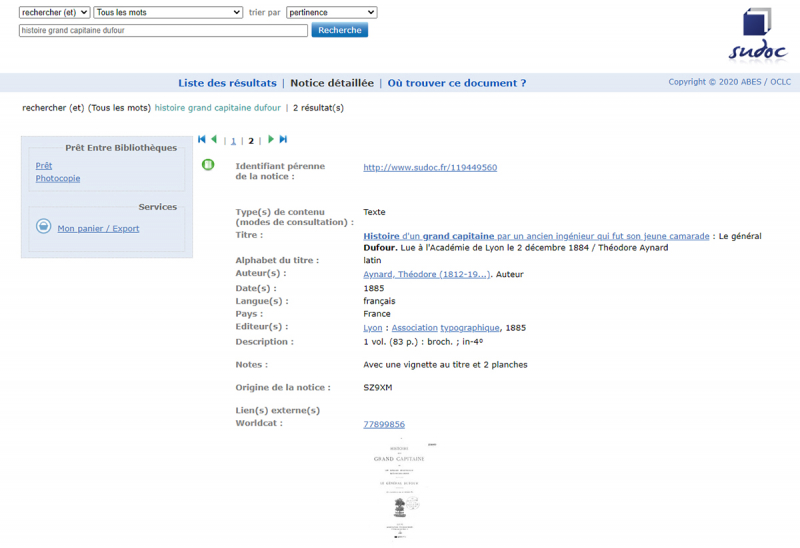Click the language value français
Viewport: 800px width, 548px height.
coord(379,301)
